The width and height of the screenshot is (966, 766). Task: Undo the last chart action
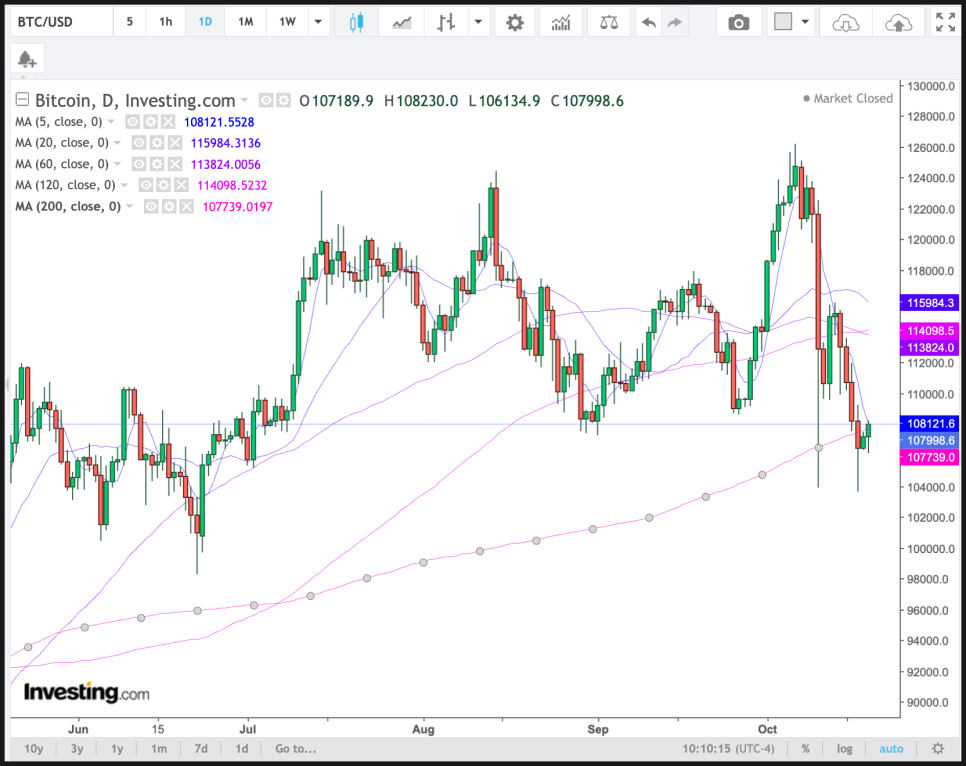pos(649,23)
